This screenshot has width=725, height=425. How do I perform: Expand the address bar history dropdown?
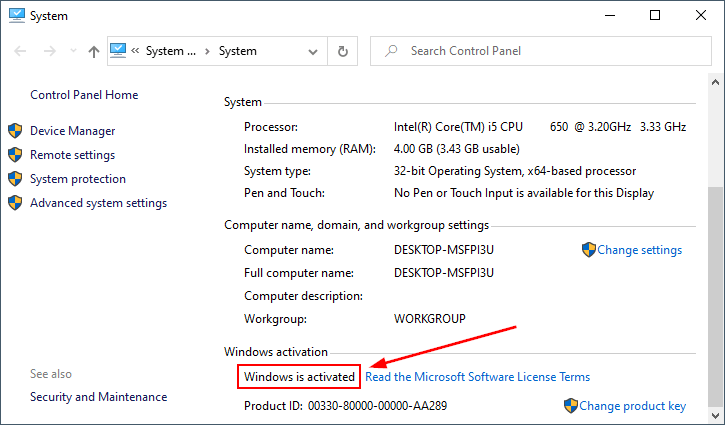tap(314, 51)
